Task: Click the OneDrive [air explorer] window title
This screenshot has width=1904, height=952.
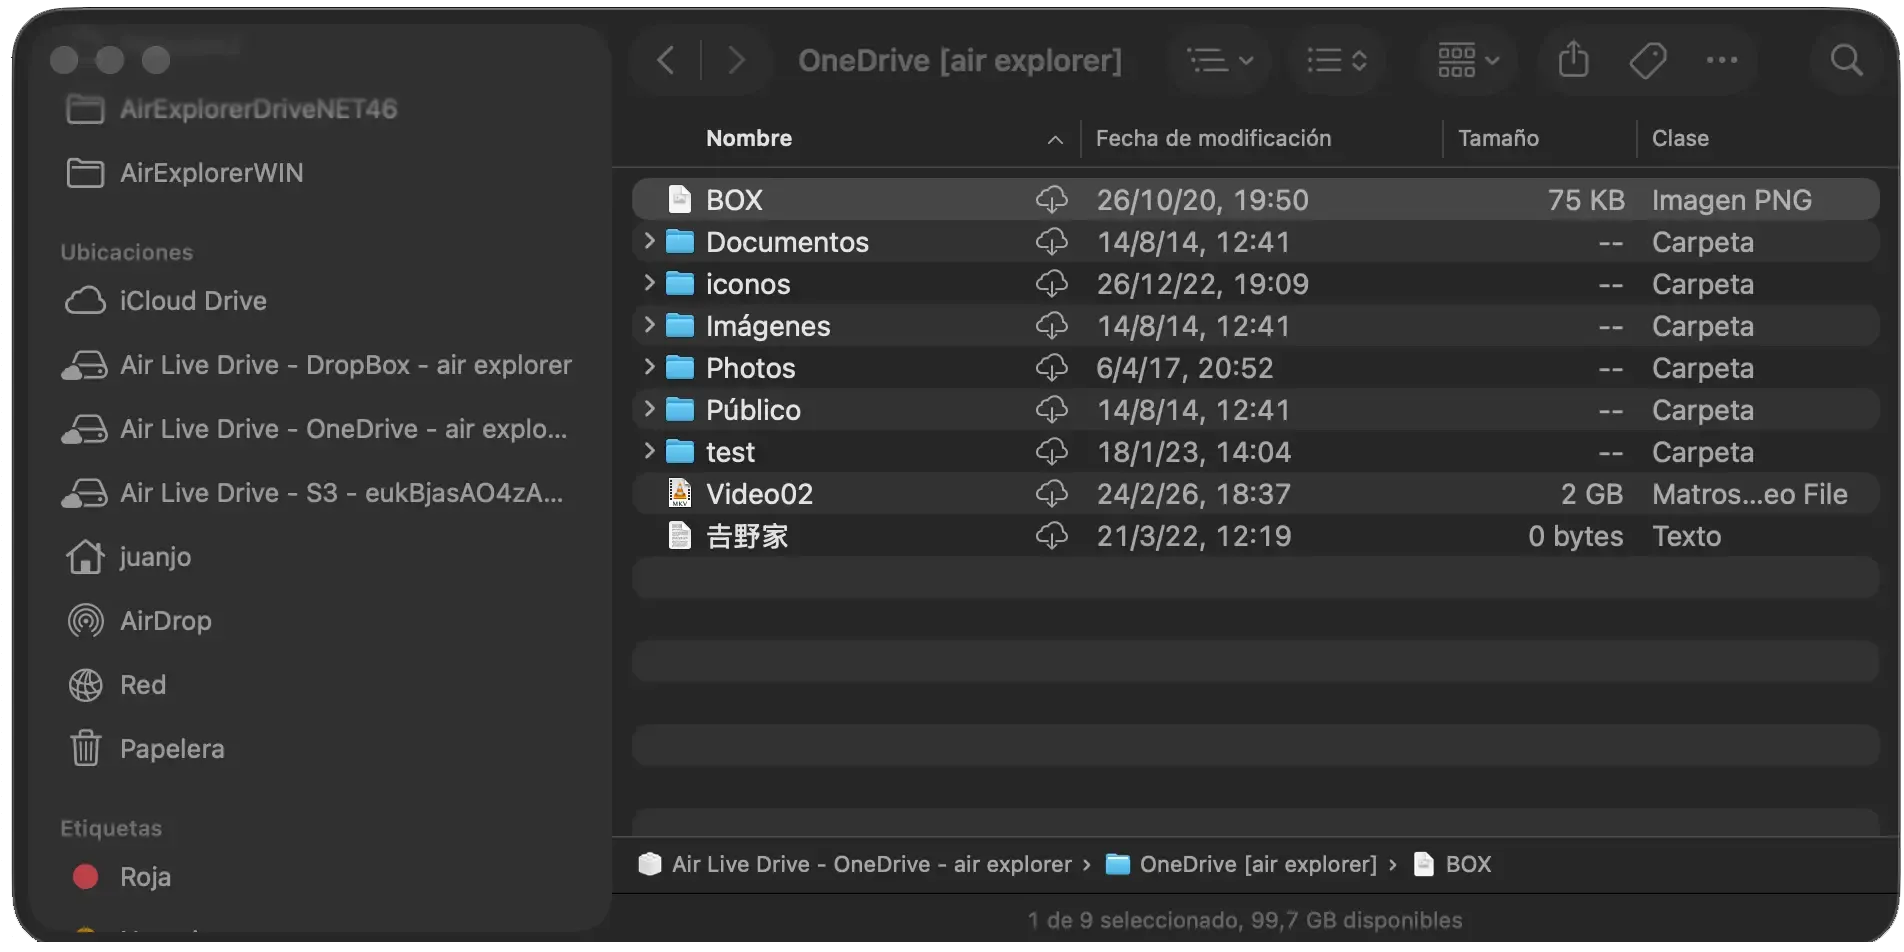Action: (x=959, y=61)
